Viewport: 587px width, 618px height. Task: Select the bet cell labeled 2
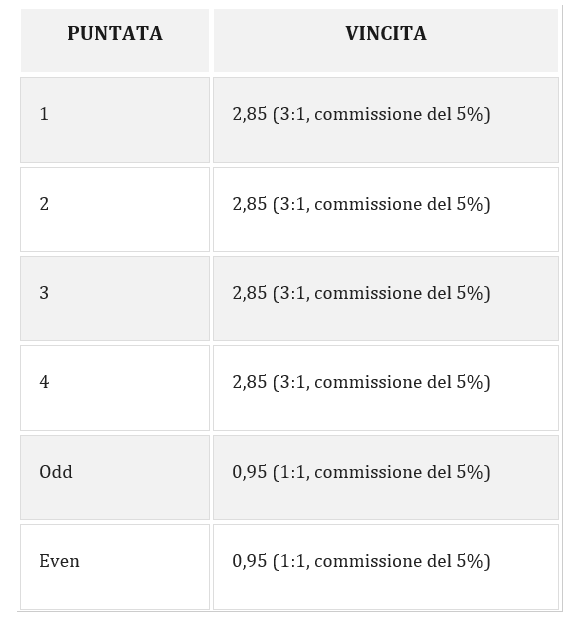pyautogui.click(x=115, y=209)
